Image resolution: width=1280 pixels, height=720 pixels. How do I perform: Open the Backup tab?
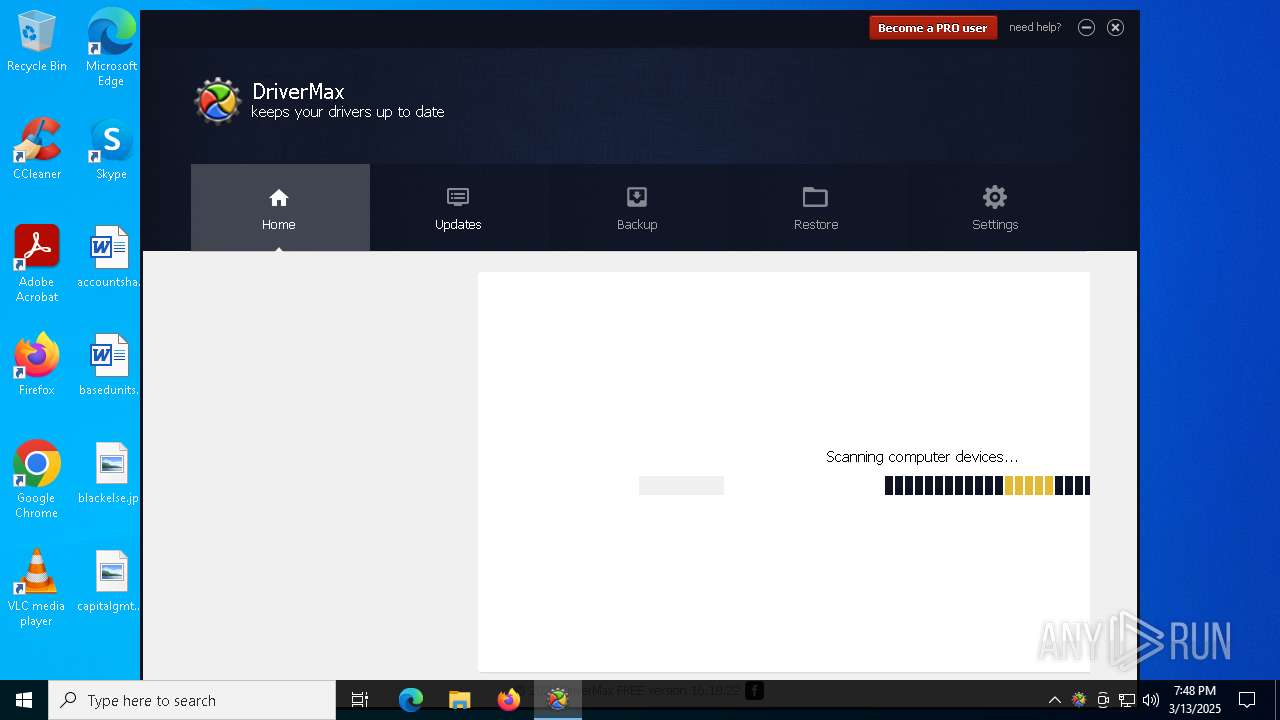pos(637,208)
